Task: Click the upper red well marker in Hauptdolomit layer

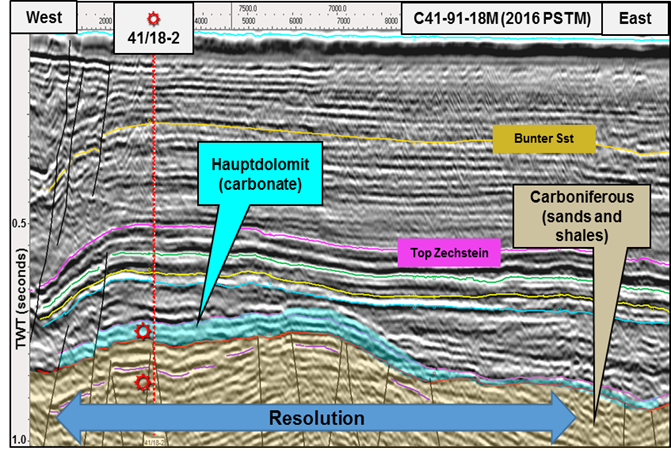Action: click(x=144, y=331)
